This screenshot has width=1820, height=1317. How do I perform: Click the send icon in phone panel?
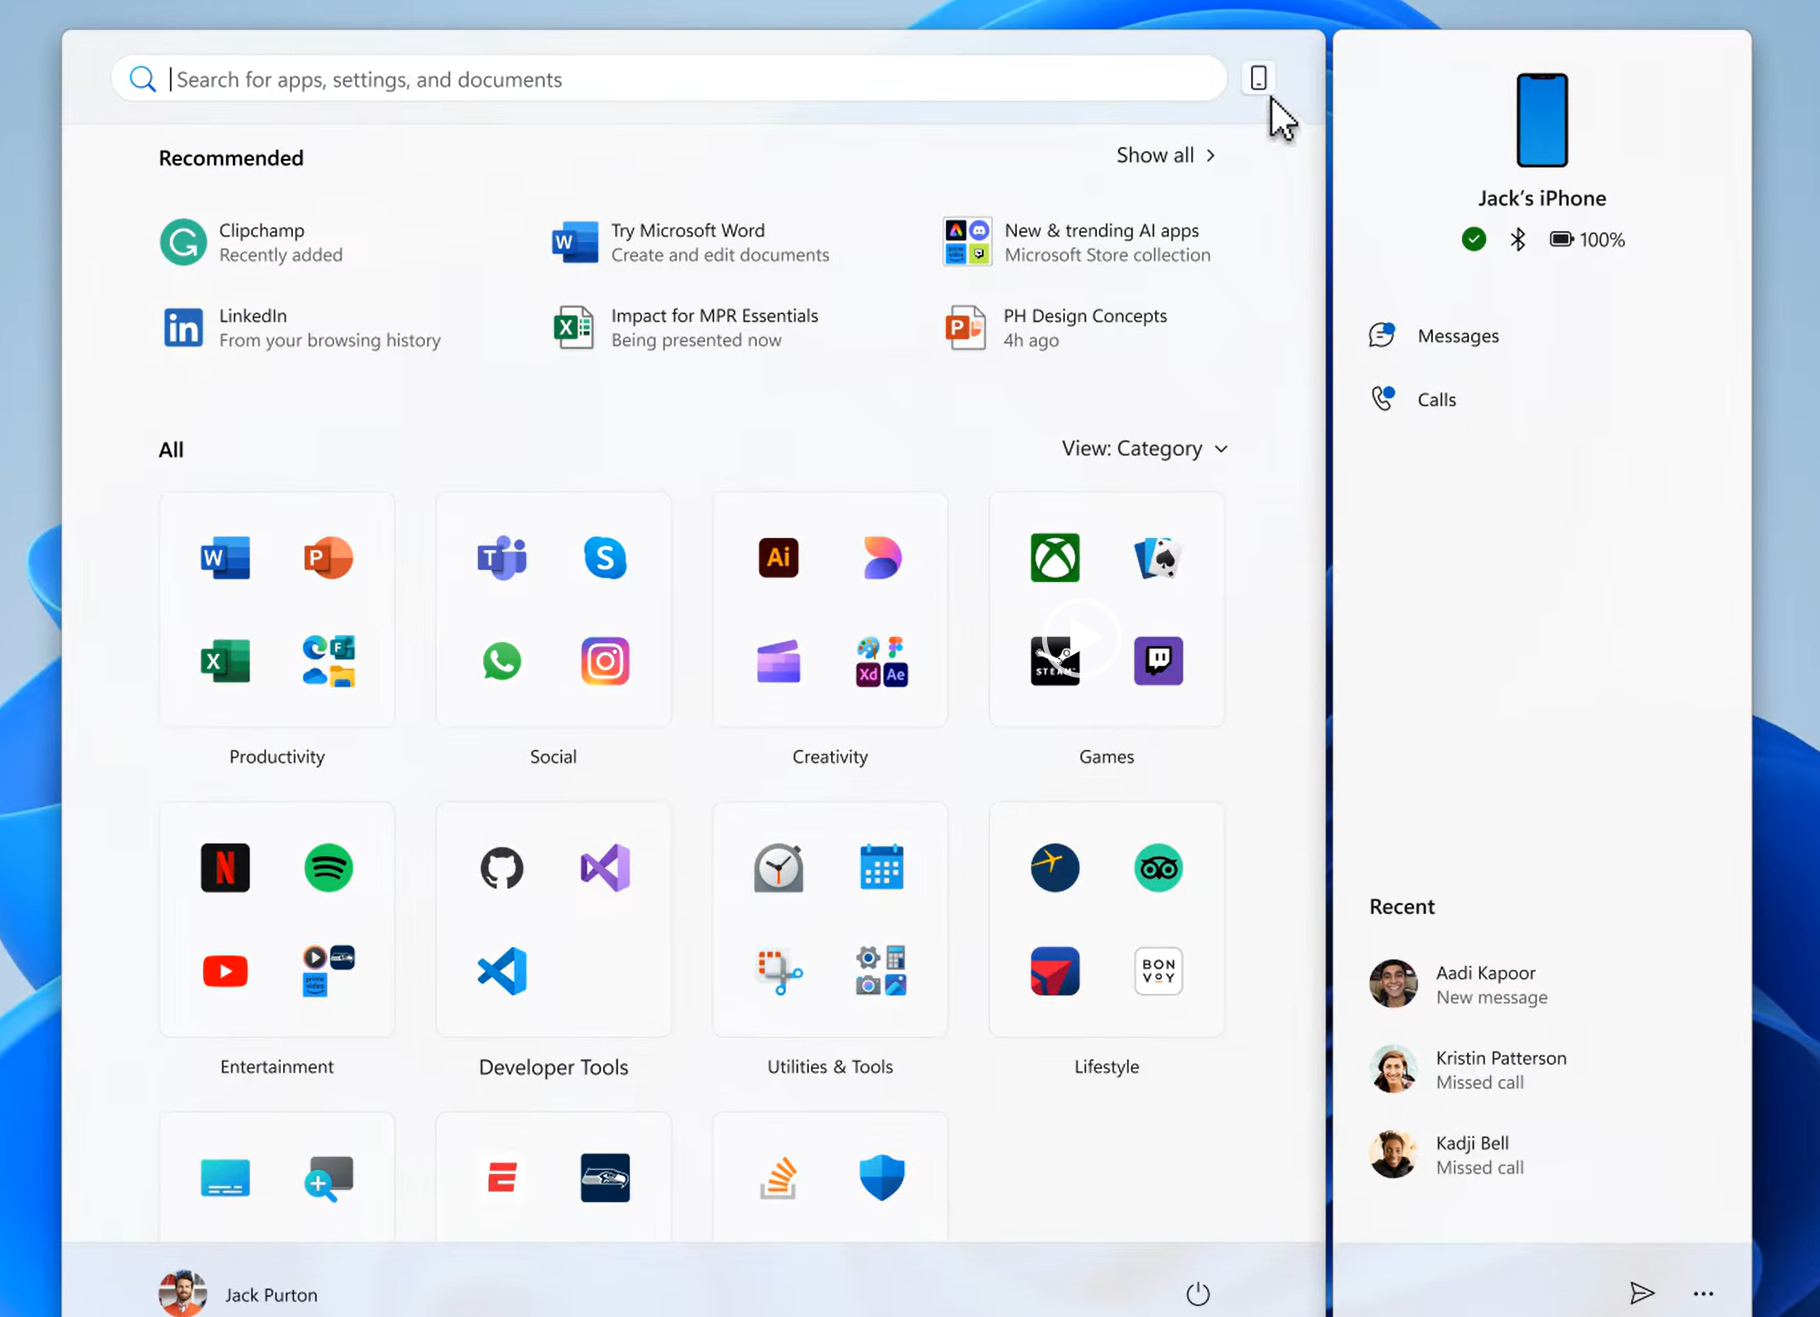[1641, 1293]
